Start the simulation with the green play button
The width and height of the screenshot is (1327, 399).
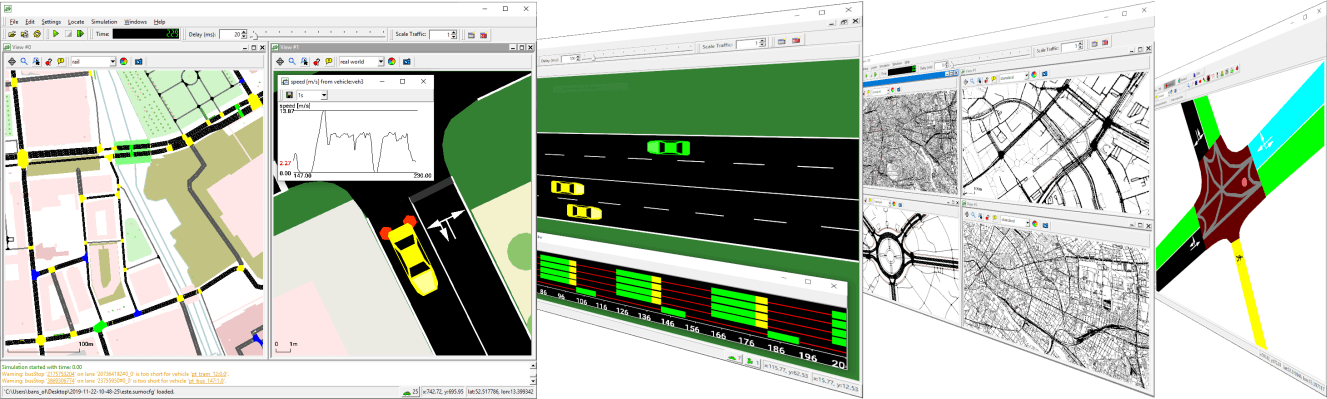tap(56, 34)
